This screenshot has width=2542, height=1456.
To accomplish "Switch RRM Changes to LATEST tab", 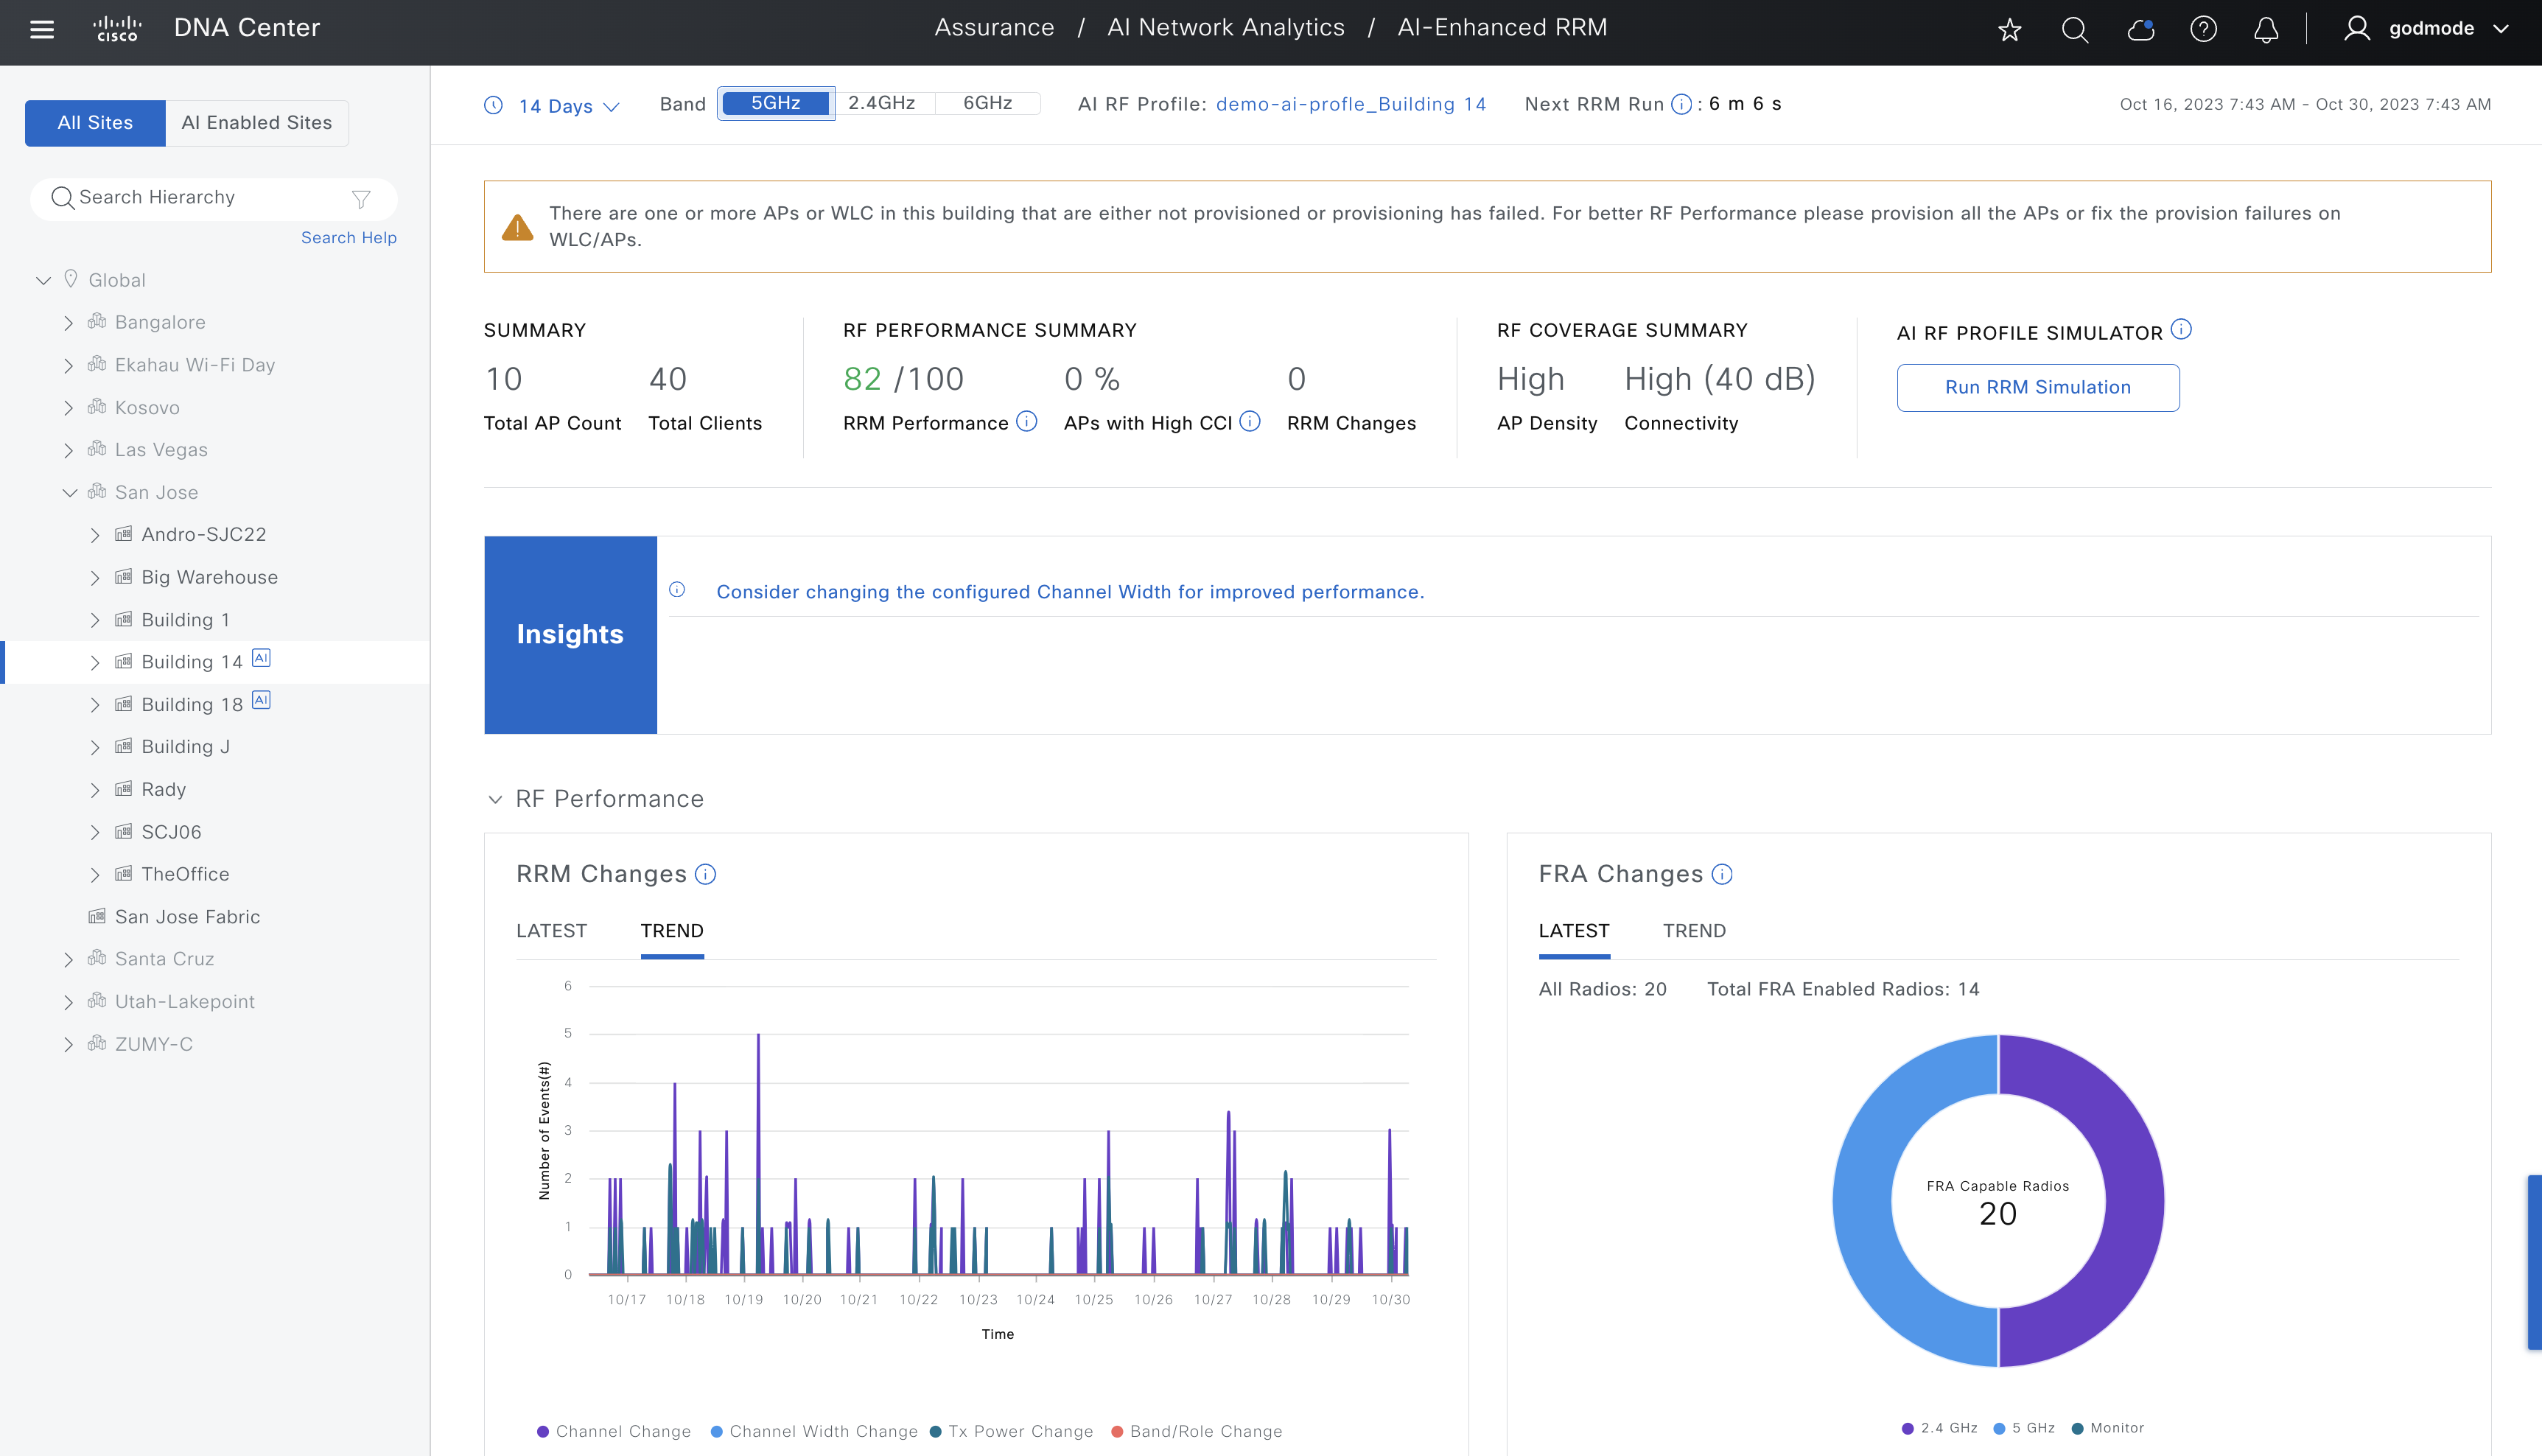I will click(551, 931).
